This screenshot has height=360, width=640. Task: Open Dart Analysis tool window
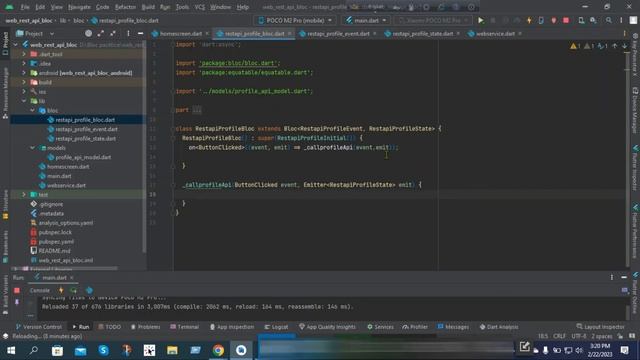pyautogui.click(x=499, y=327)
